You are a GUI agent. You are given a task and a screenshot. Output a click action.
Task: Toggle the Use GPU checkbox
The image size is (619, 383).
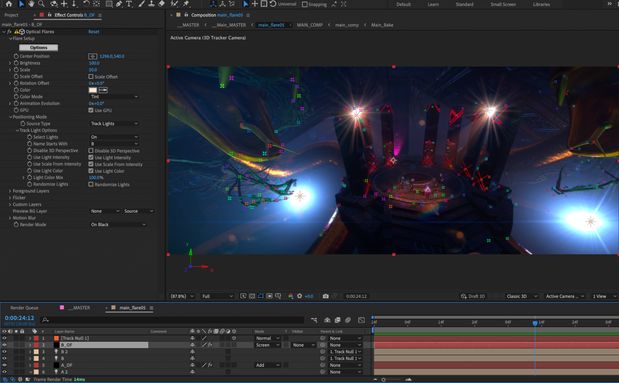coord(91,110)
